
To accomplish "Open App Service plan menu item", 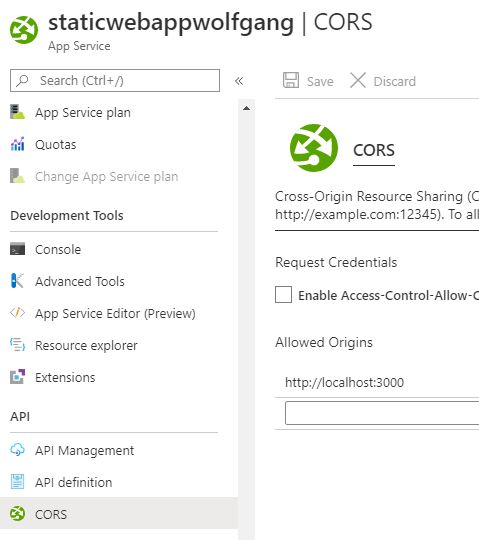I will (83, 113).
